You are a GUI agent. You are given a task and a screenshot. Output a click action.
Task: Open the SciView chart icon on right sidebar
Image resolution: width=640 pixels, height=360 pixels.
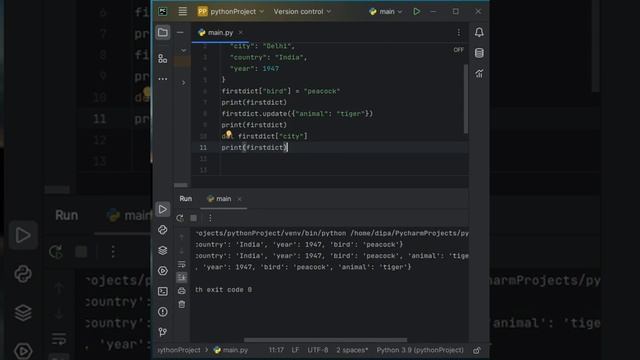pos(479,73)
